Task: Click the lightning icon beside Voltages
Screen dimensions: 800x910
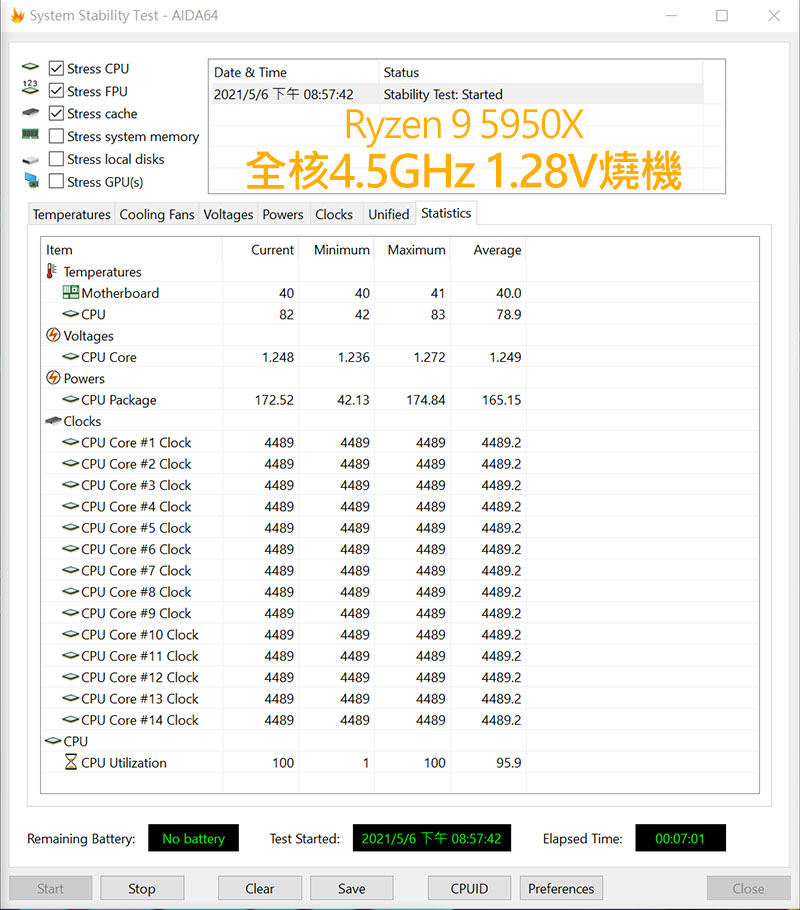Action: point(53,335)
